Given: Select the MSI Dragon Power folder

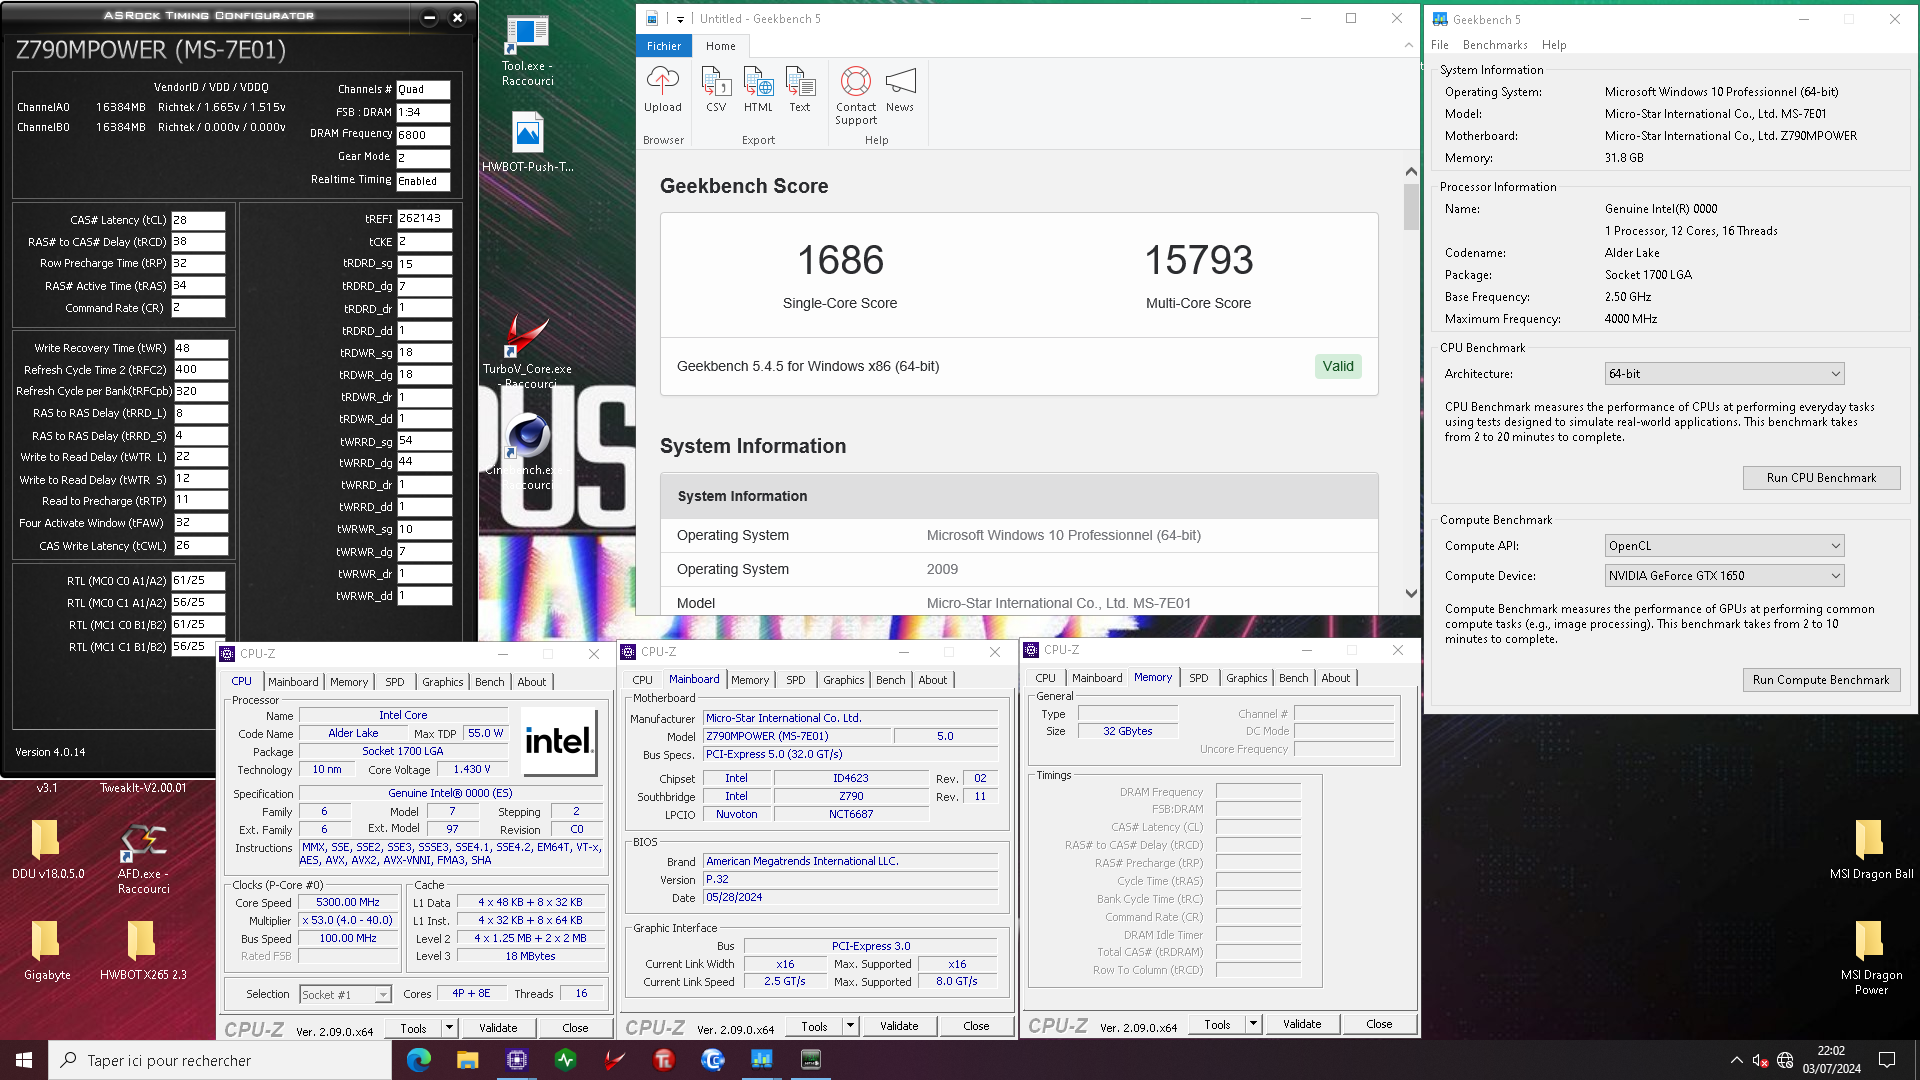Looking at the screenshot, I should 1871,957.
